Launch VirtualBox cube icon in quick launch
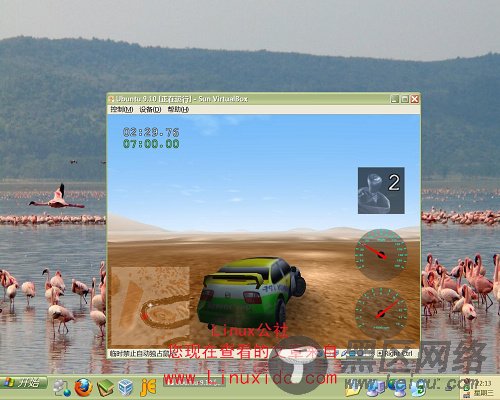 126,388
